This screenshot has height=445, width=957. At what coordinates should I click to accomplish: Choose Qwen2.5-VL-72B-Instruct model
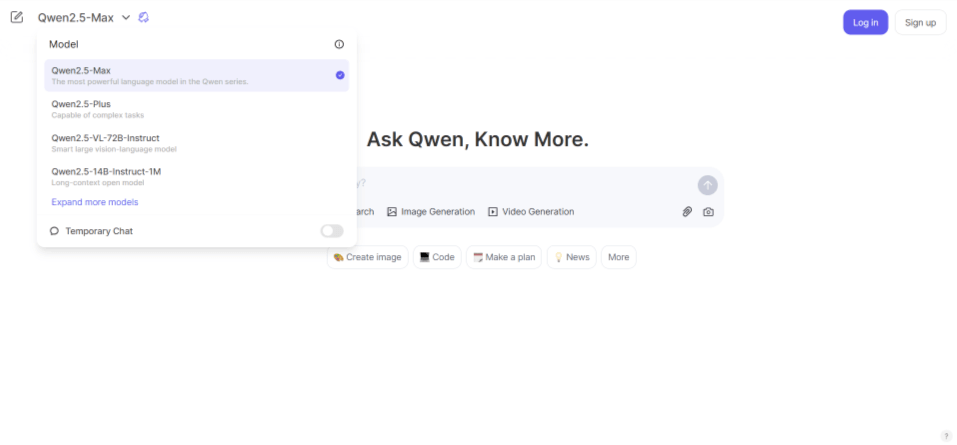pyautogui.click(x=197, y=143)
